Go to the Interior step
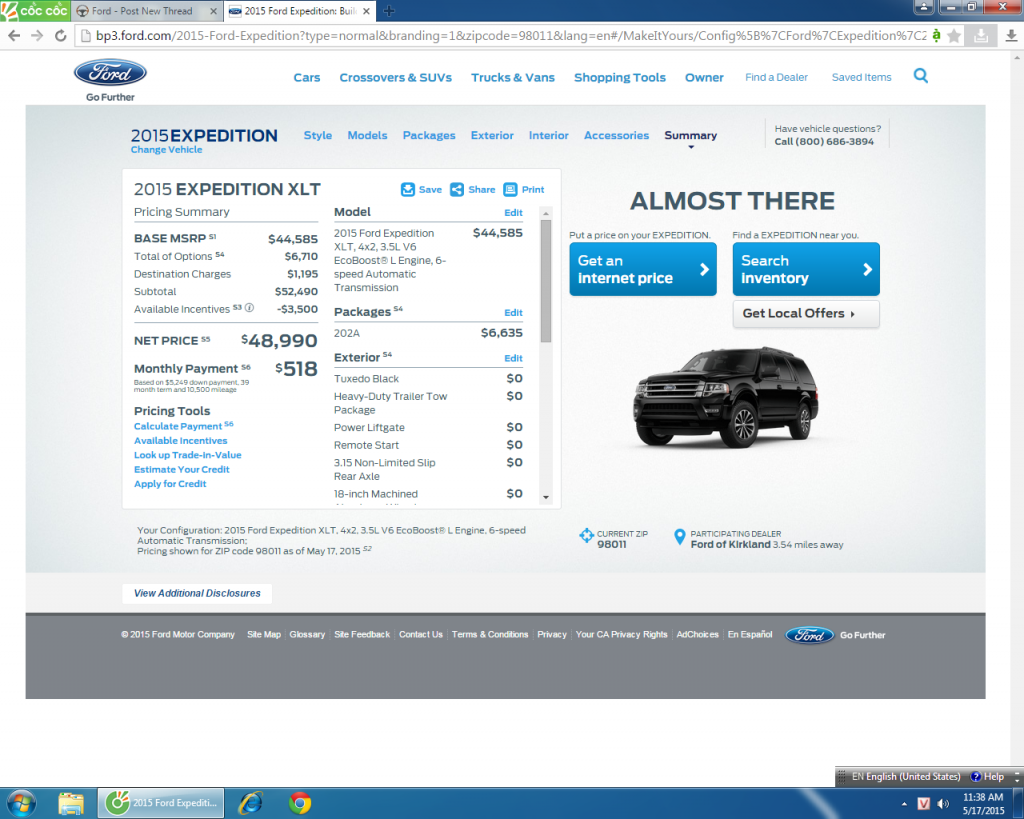This screenshot has width=1024, height=819. pyautogui.click(x=549, y=135)
